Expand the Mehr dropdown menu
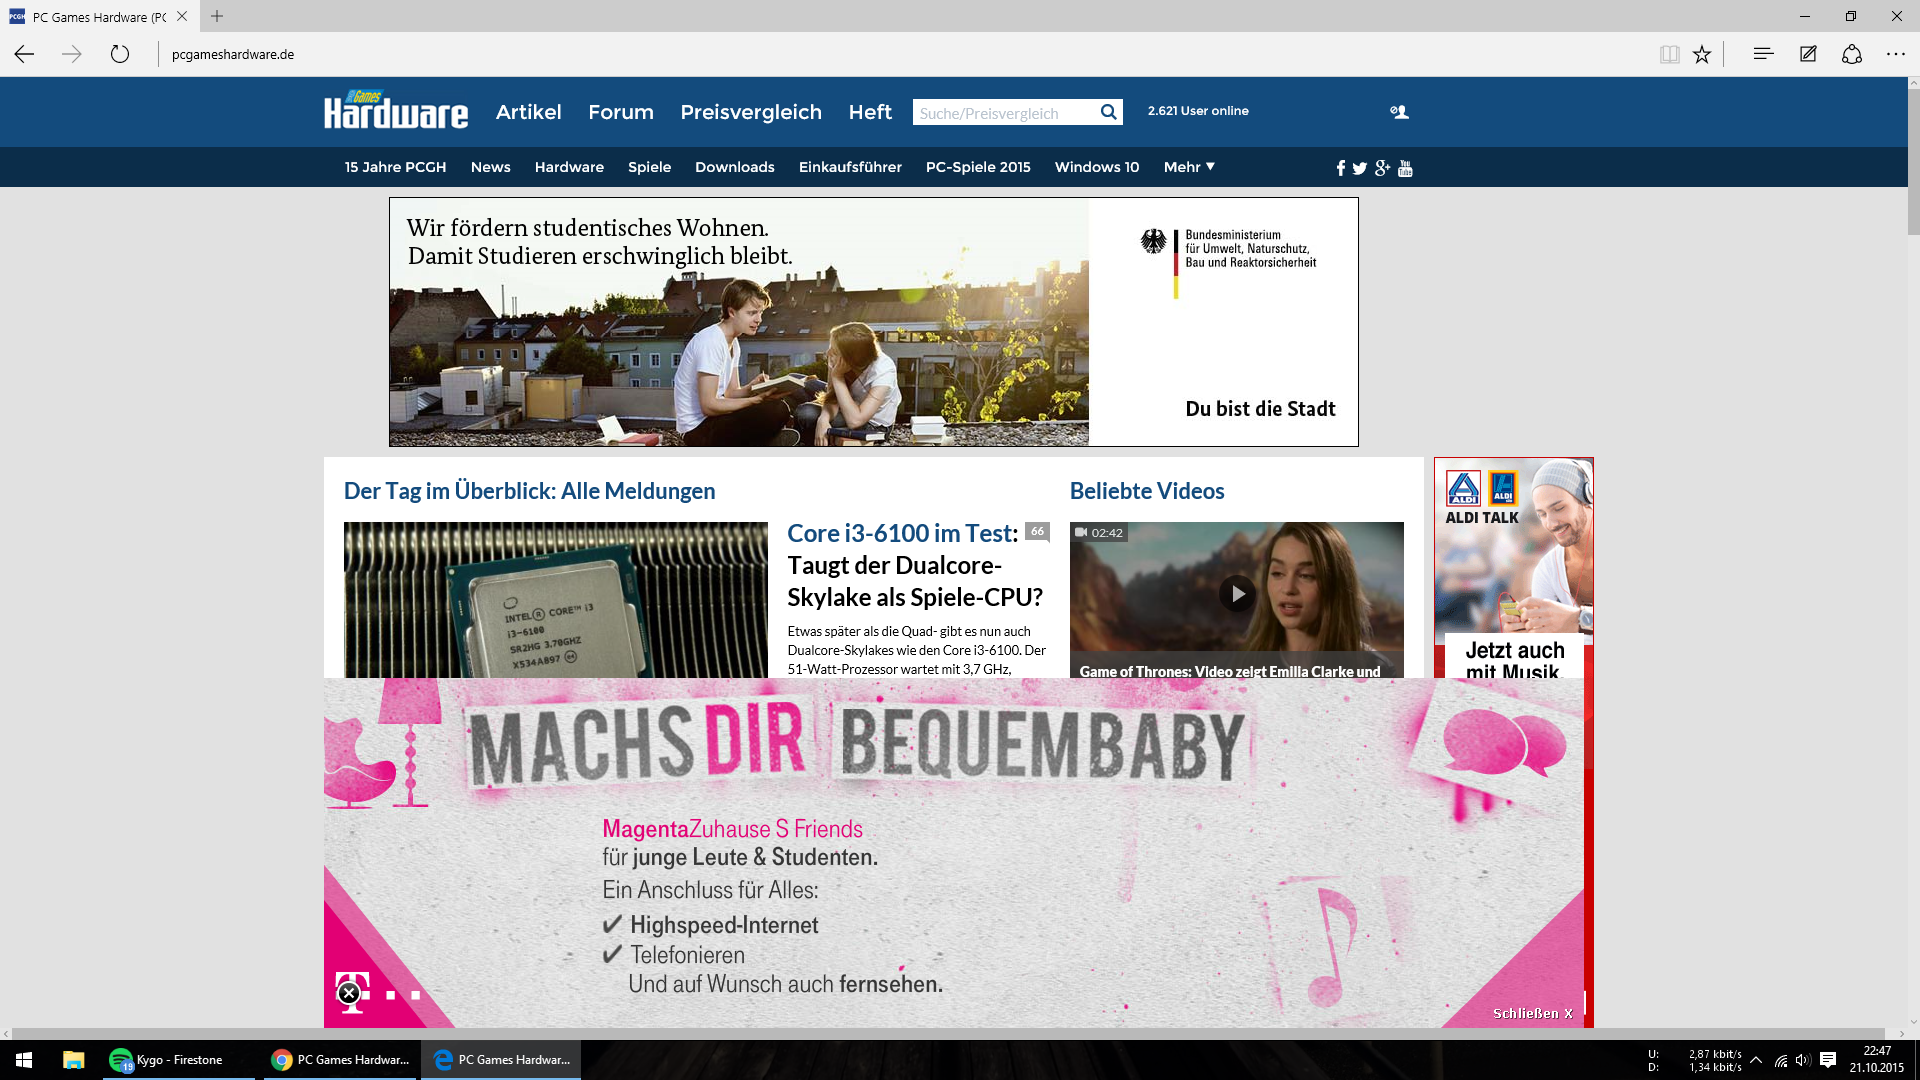 (x=1189, y=167)
